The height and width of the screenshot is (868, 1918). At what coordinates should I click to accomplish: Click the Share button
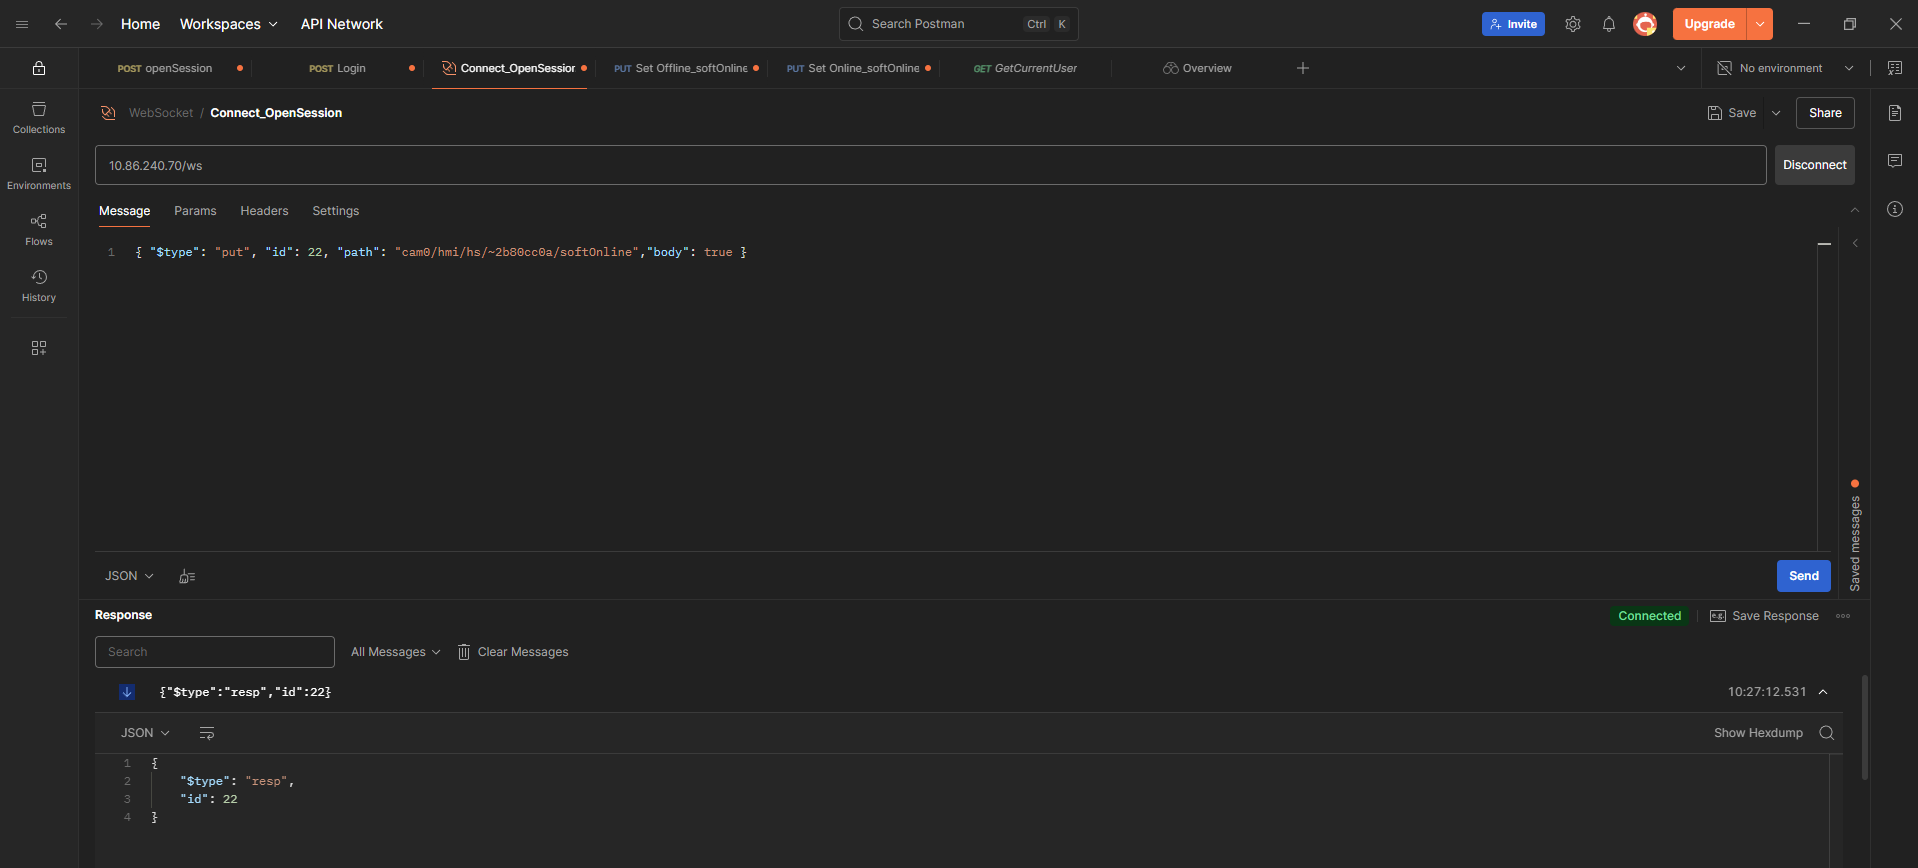[1825, 113]
